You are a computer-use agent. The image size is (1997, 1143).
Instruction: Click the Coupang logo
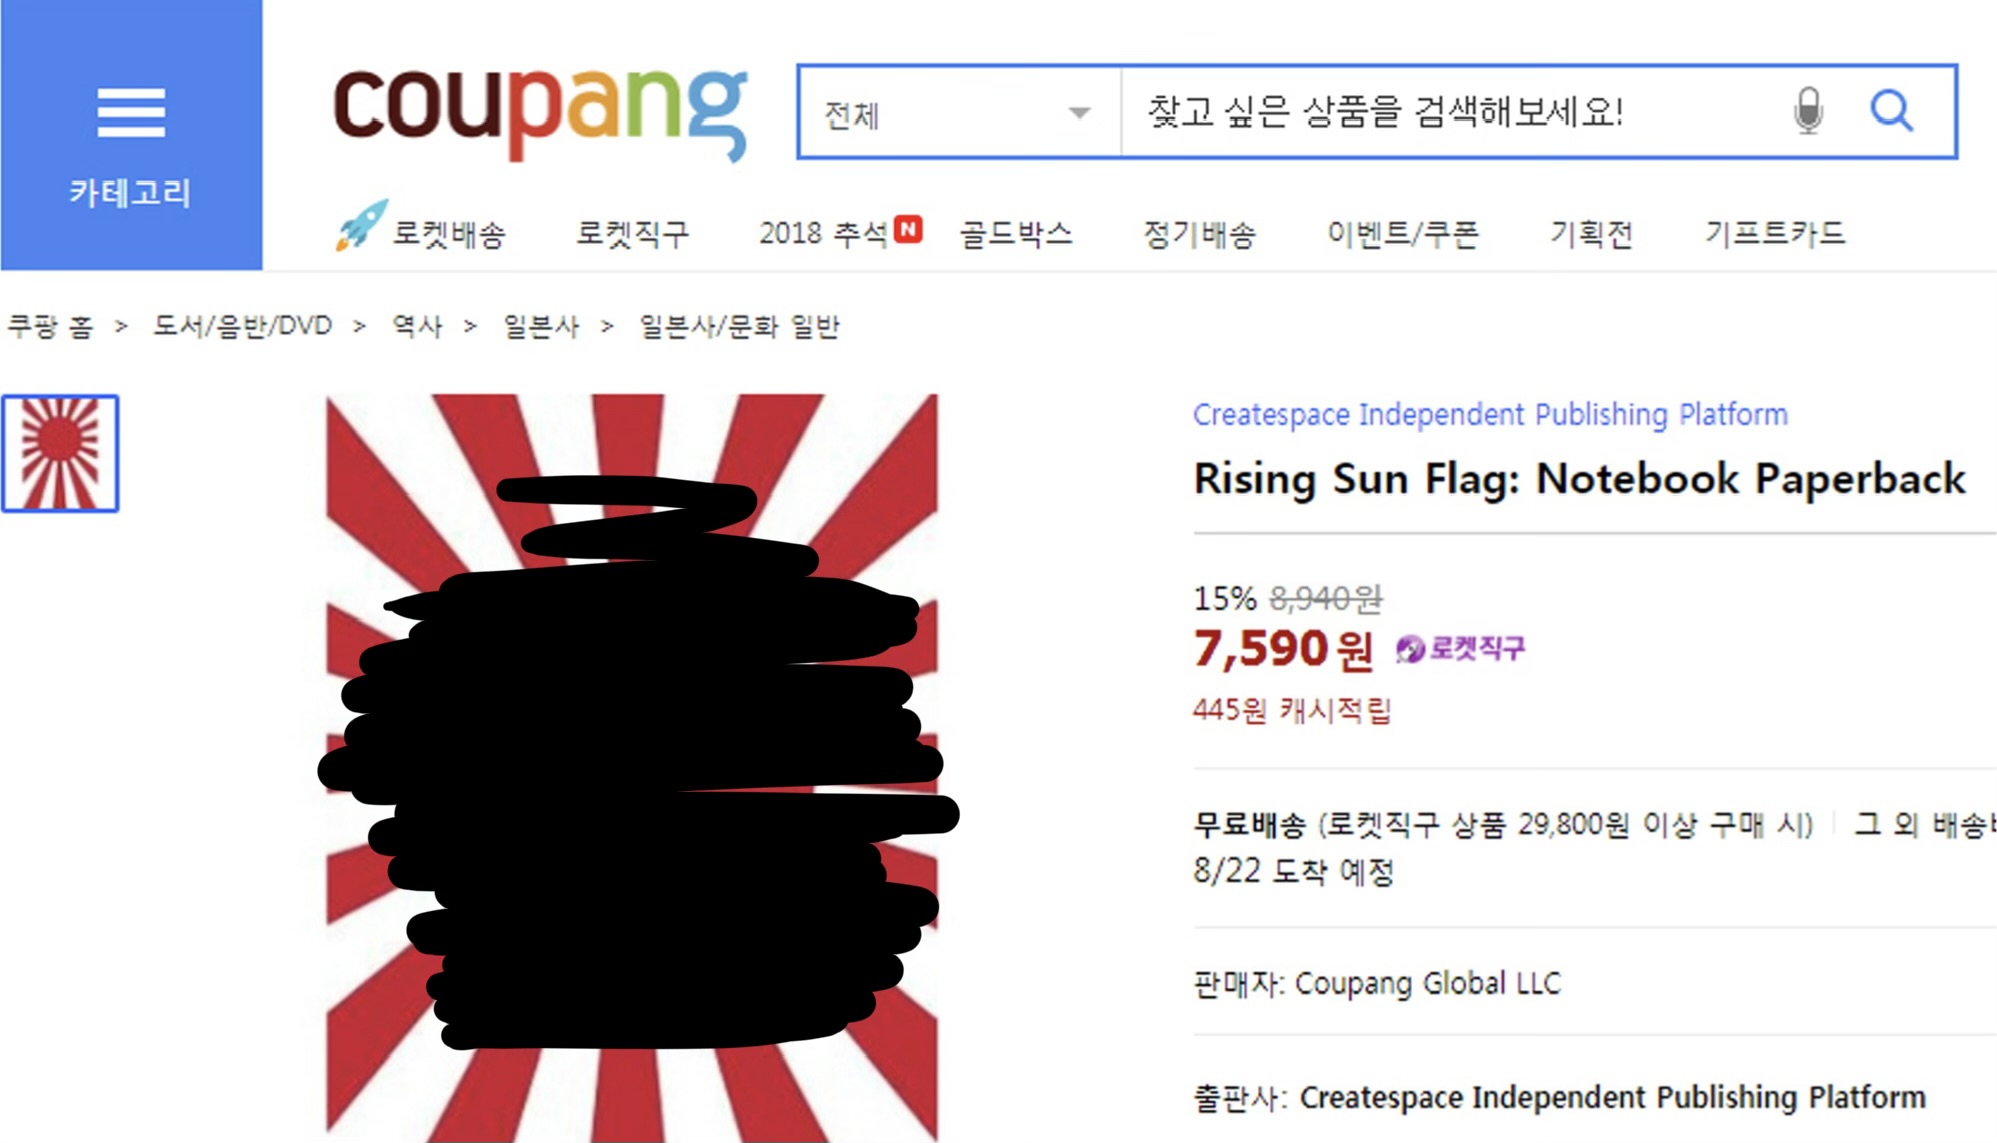[540, 111]
